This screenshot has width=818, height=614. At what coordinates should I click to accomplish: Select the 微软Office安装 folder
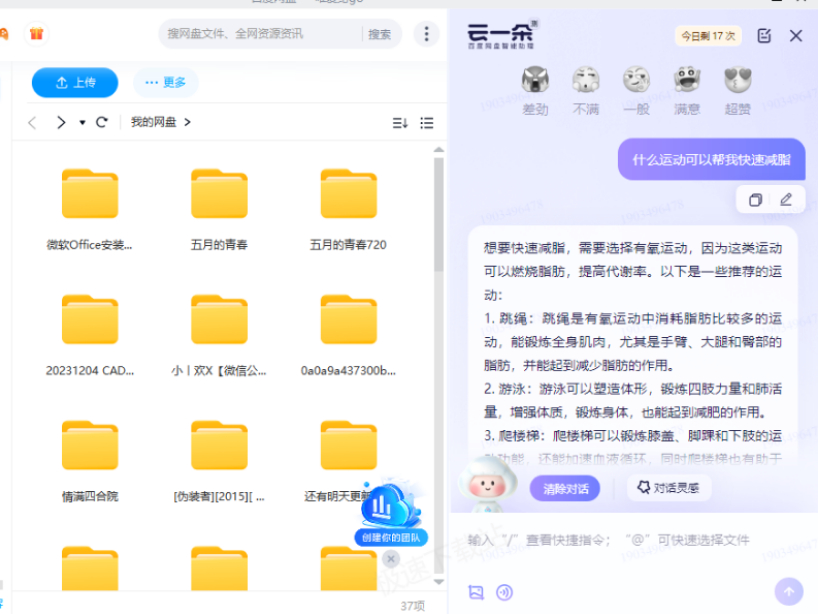pos(90,210)
